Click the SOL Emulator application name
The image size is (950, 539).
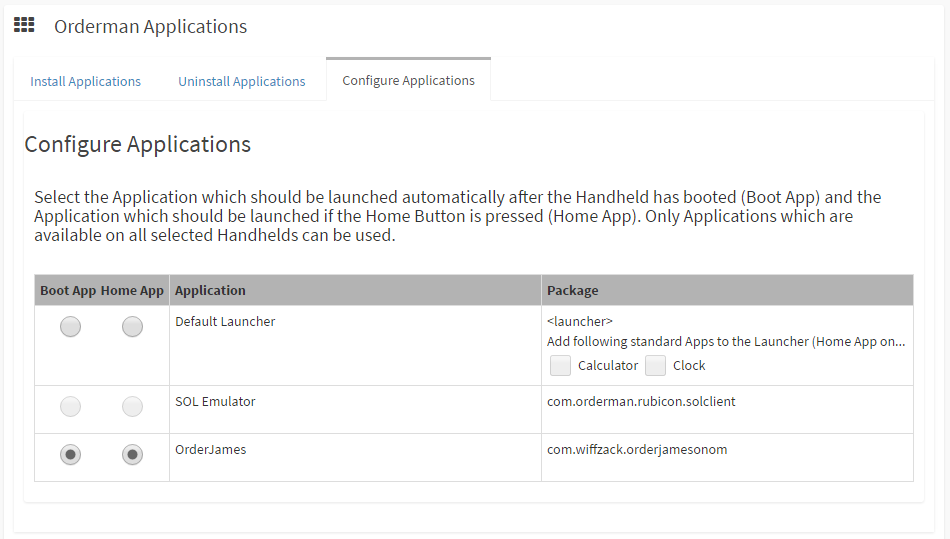[x=215, y=401]
